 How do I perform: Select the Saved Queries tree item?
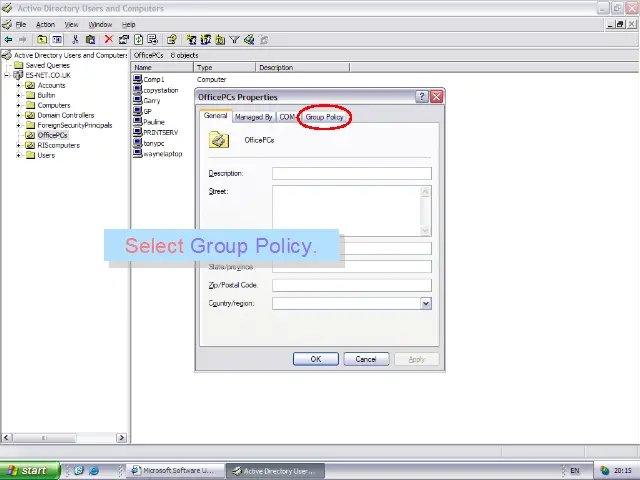pos(47,65)
